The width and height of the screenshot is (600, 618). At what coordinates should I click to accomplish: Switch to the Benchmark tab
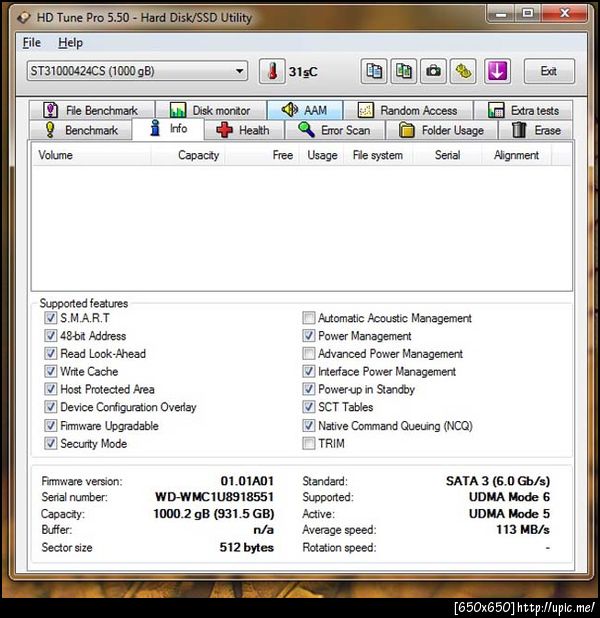[x=81, y=130]
